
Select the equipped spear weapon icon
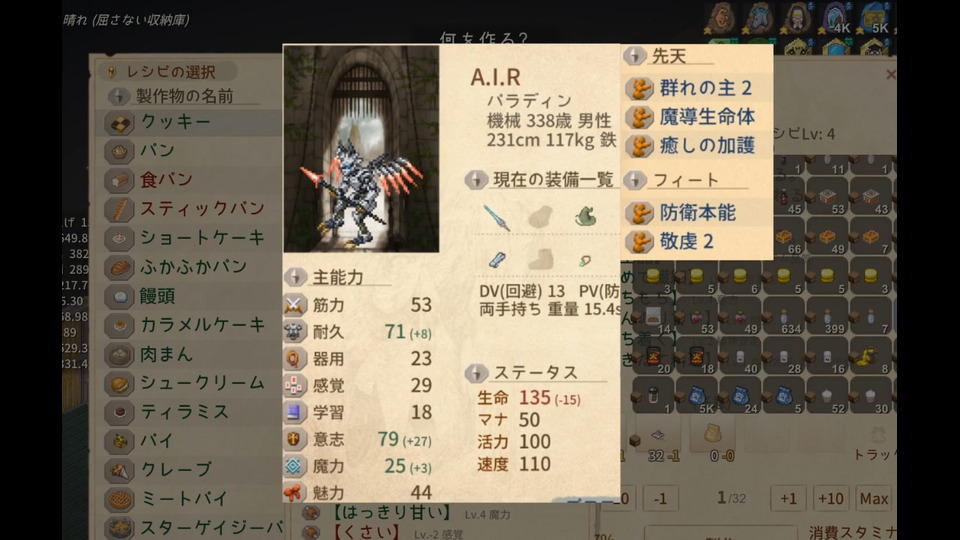coord(497,217)
